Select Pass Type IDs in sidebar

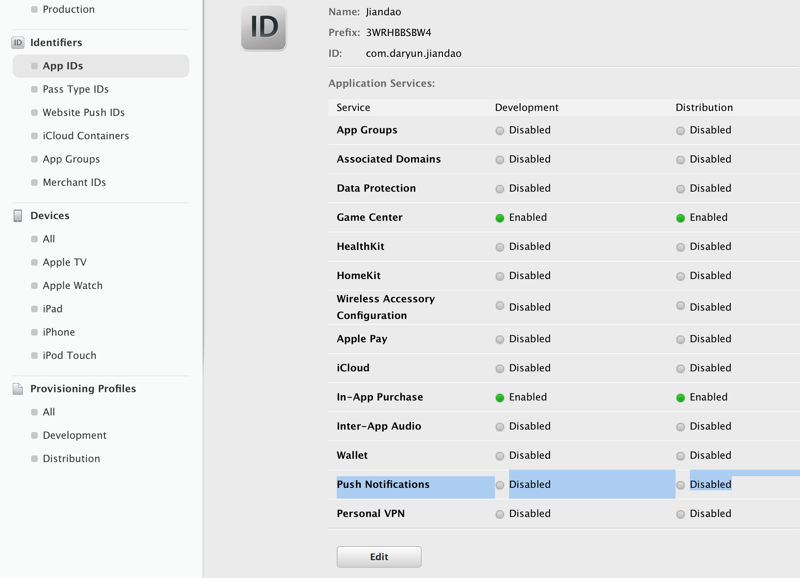[75, 89]
